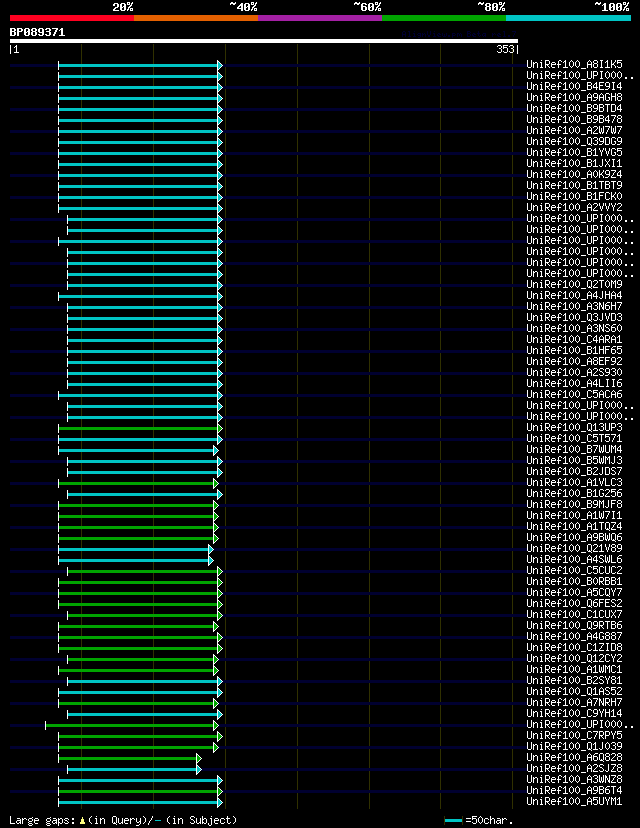Select the UniRef100_B1YVG5 label
640x828 pixels.
tap(574, 152)
